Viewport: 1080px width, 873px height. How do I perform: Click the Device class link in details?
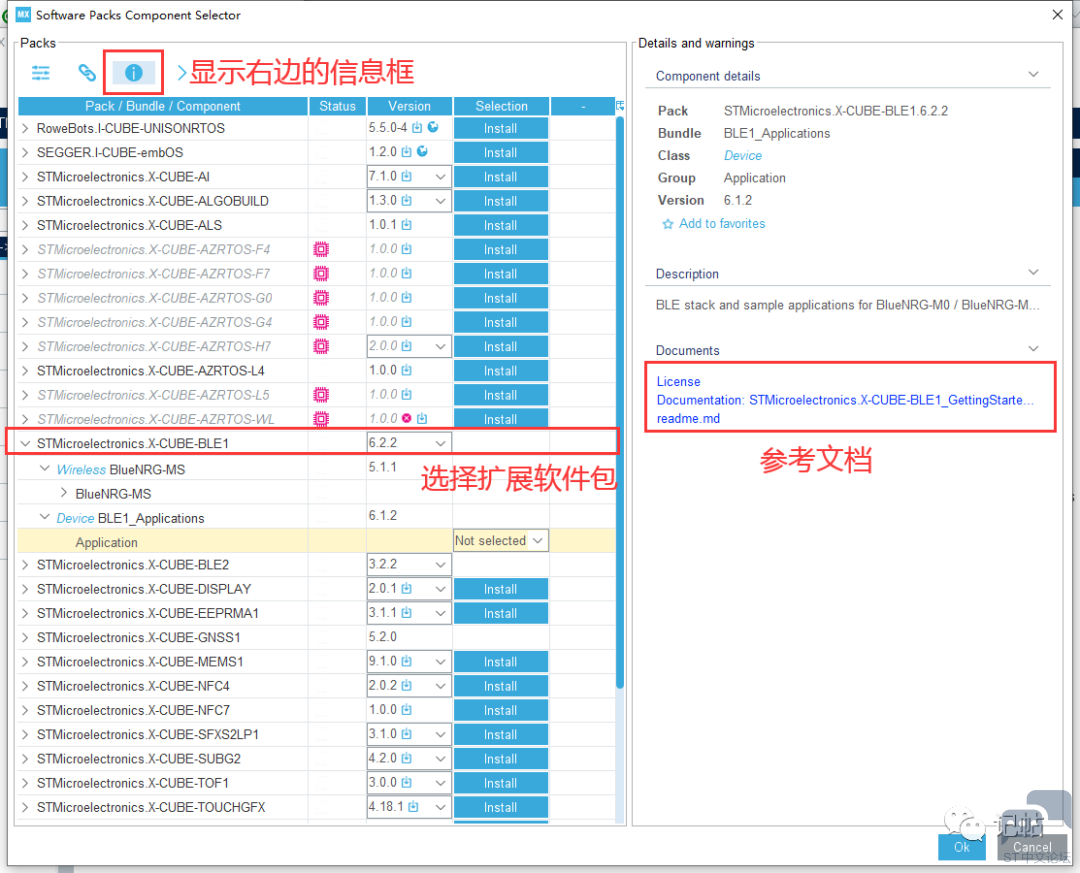[742, 156]
